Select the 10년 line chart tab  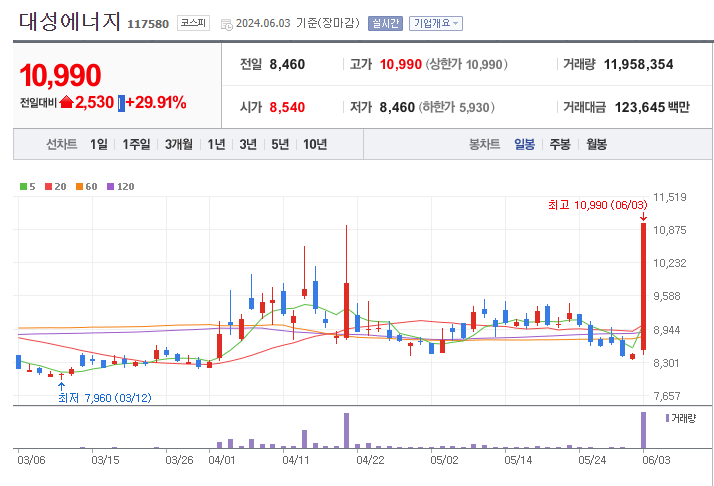pyautogui.click(x=315, y=144)
